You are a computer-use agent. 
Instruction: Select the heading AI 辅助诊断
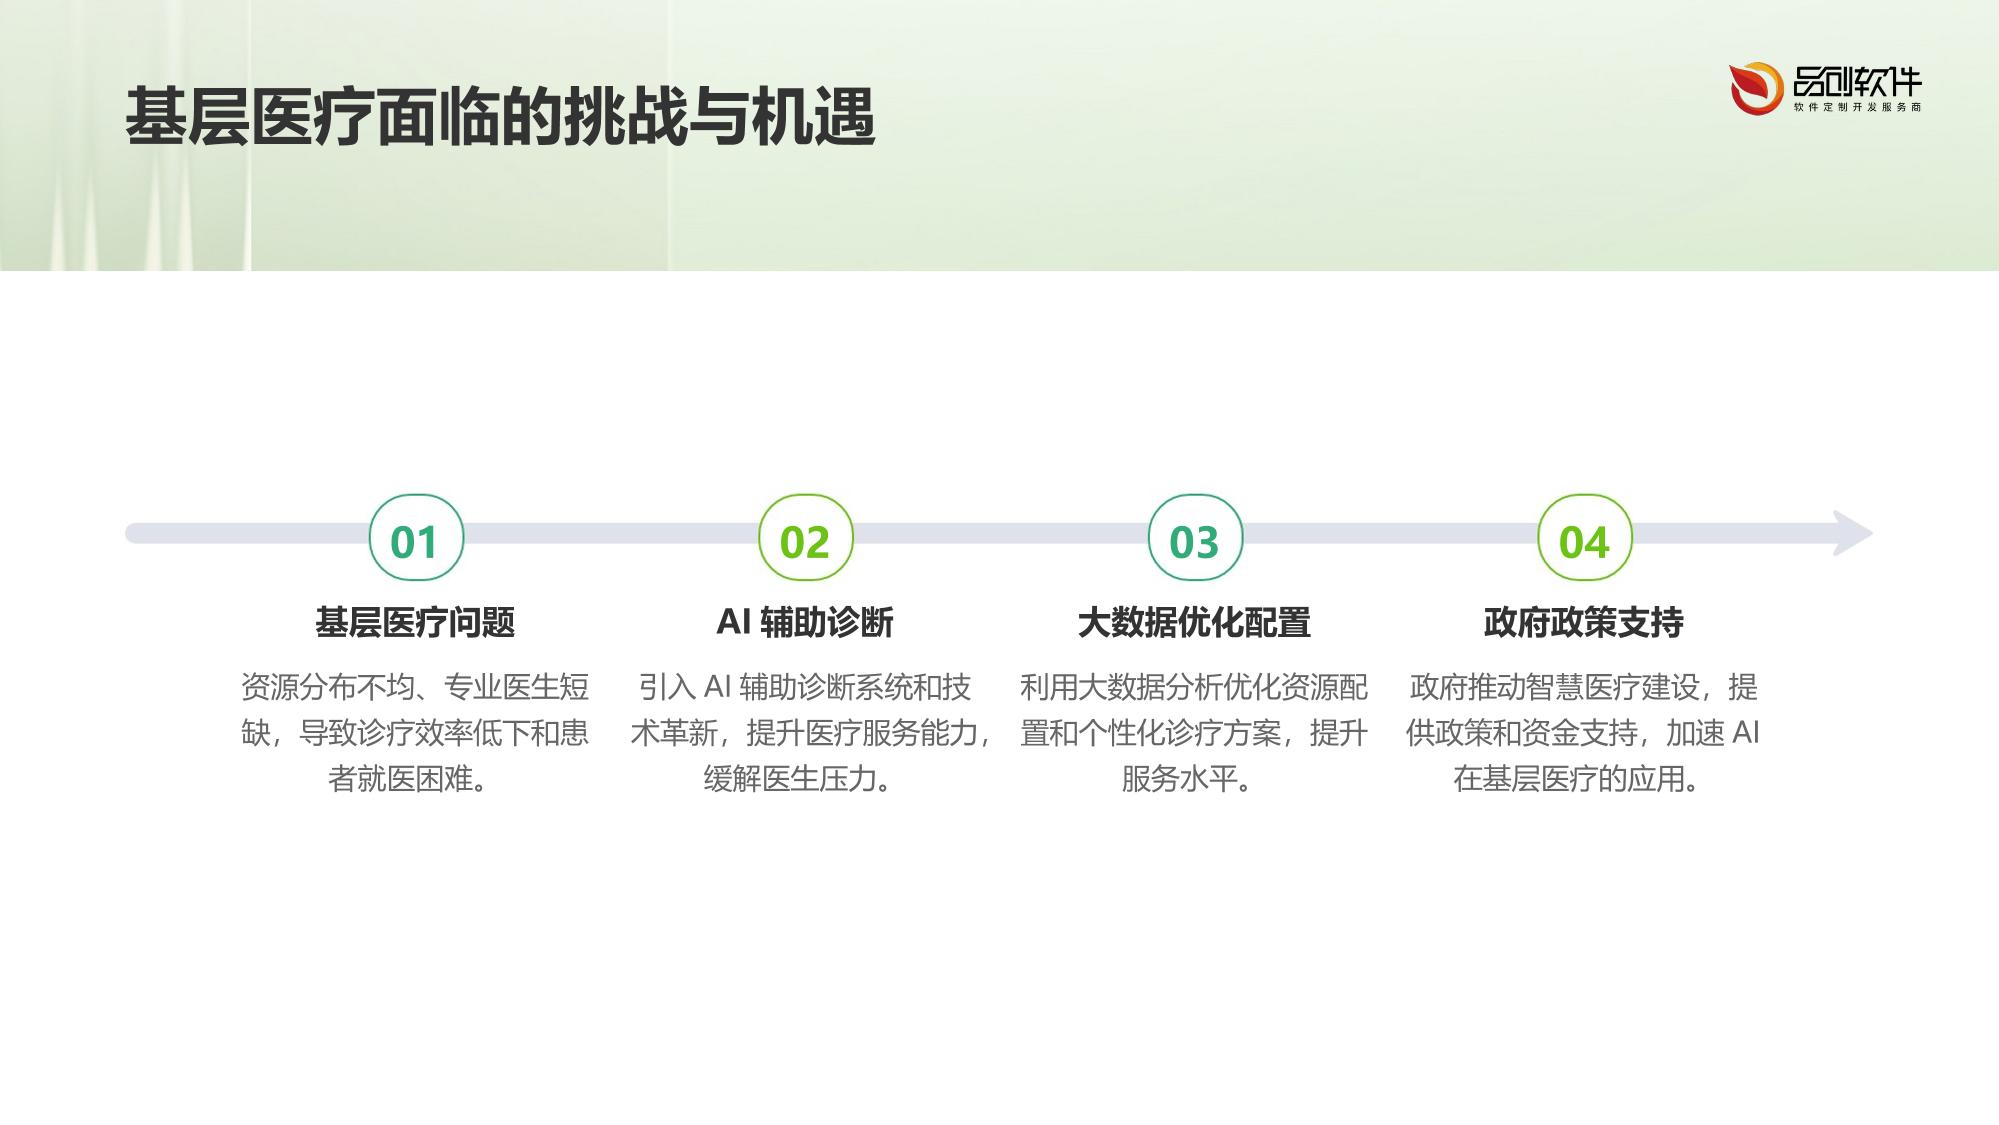pos(805,622)
